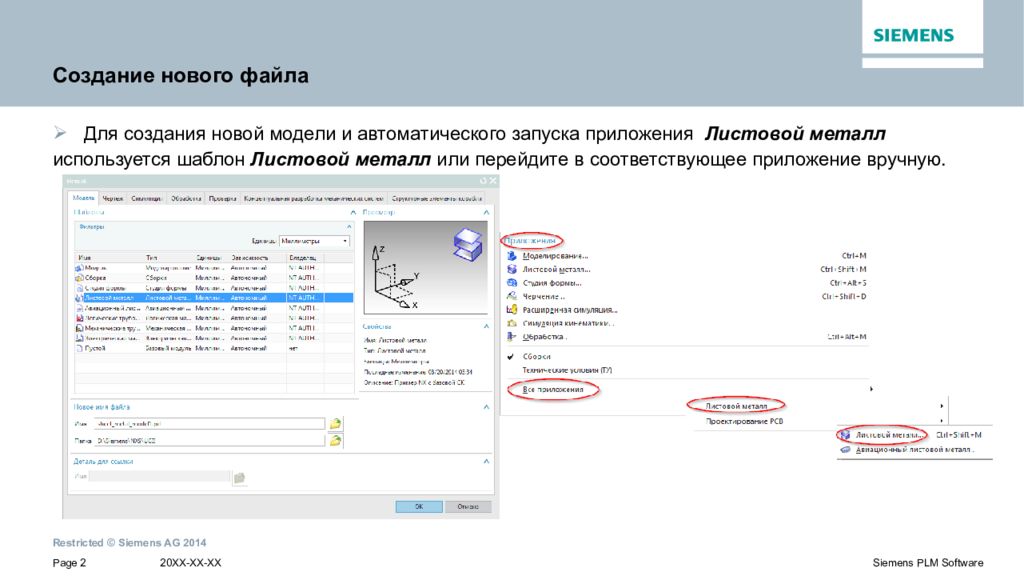Open the Единицы units dropdown
Viewport: 1024px width, 576px height.
pyautogui.click(x=315, y=241)
